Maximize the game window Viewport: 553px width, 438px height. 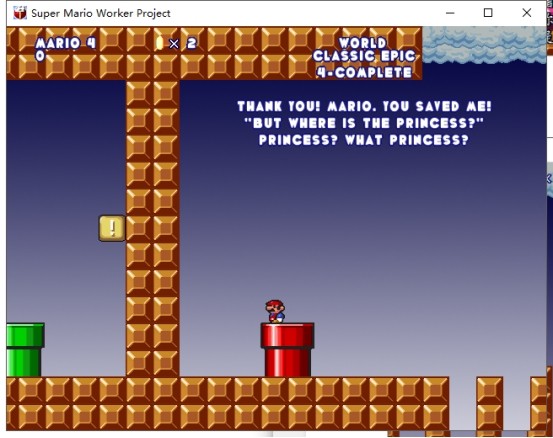[488, 13]
